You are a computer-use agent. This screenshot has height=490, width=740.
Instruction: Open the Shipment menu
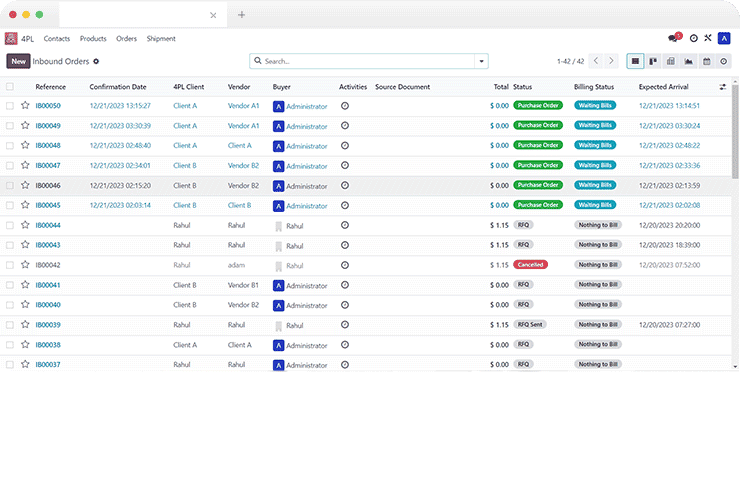coord(160,39)
